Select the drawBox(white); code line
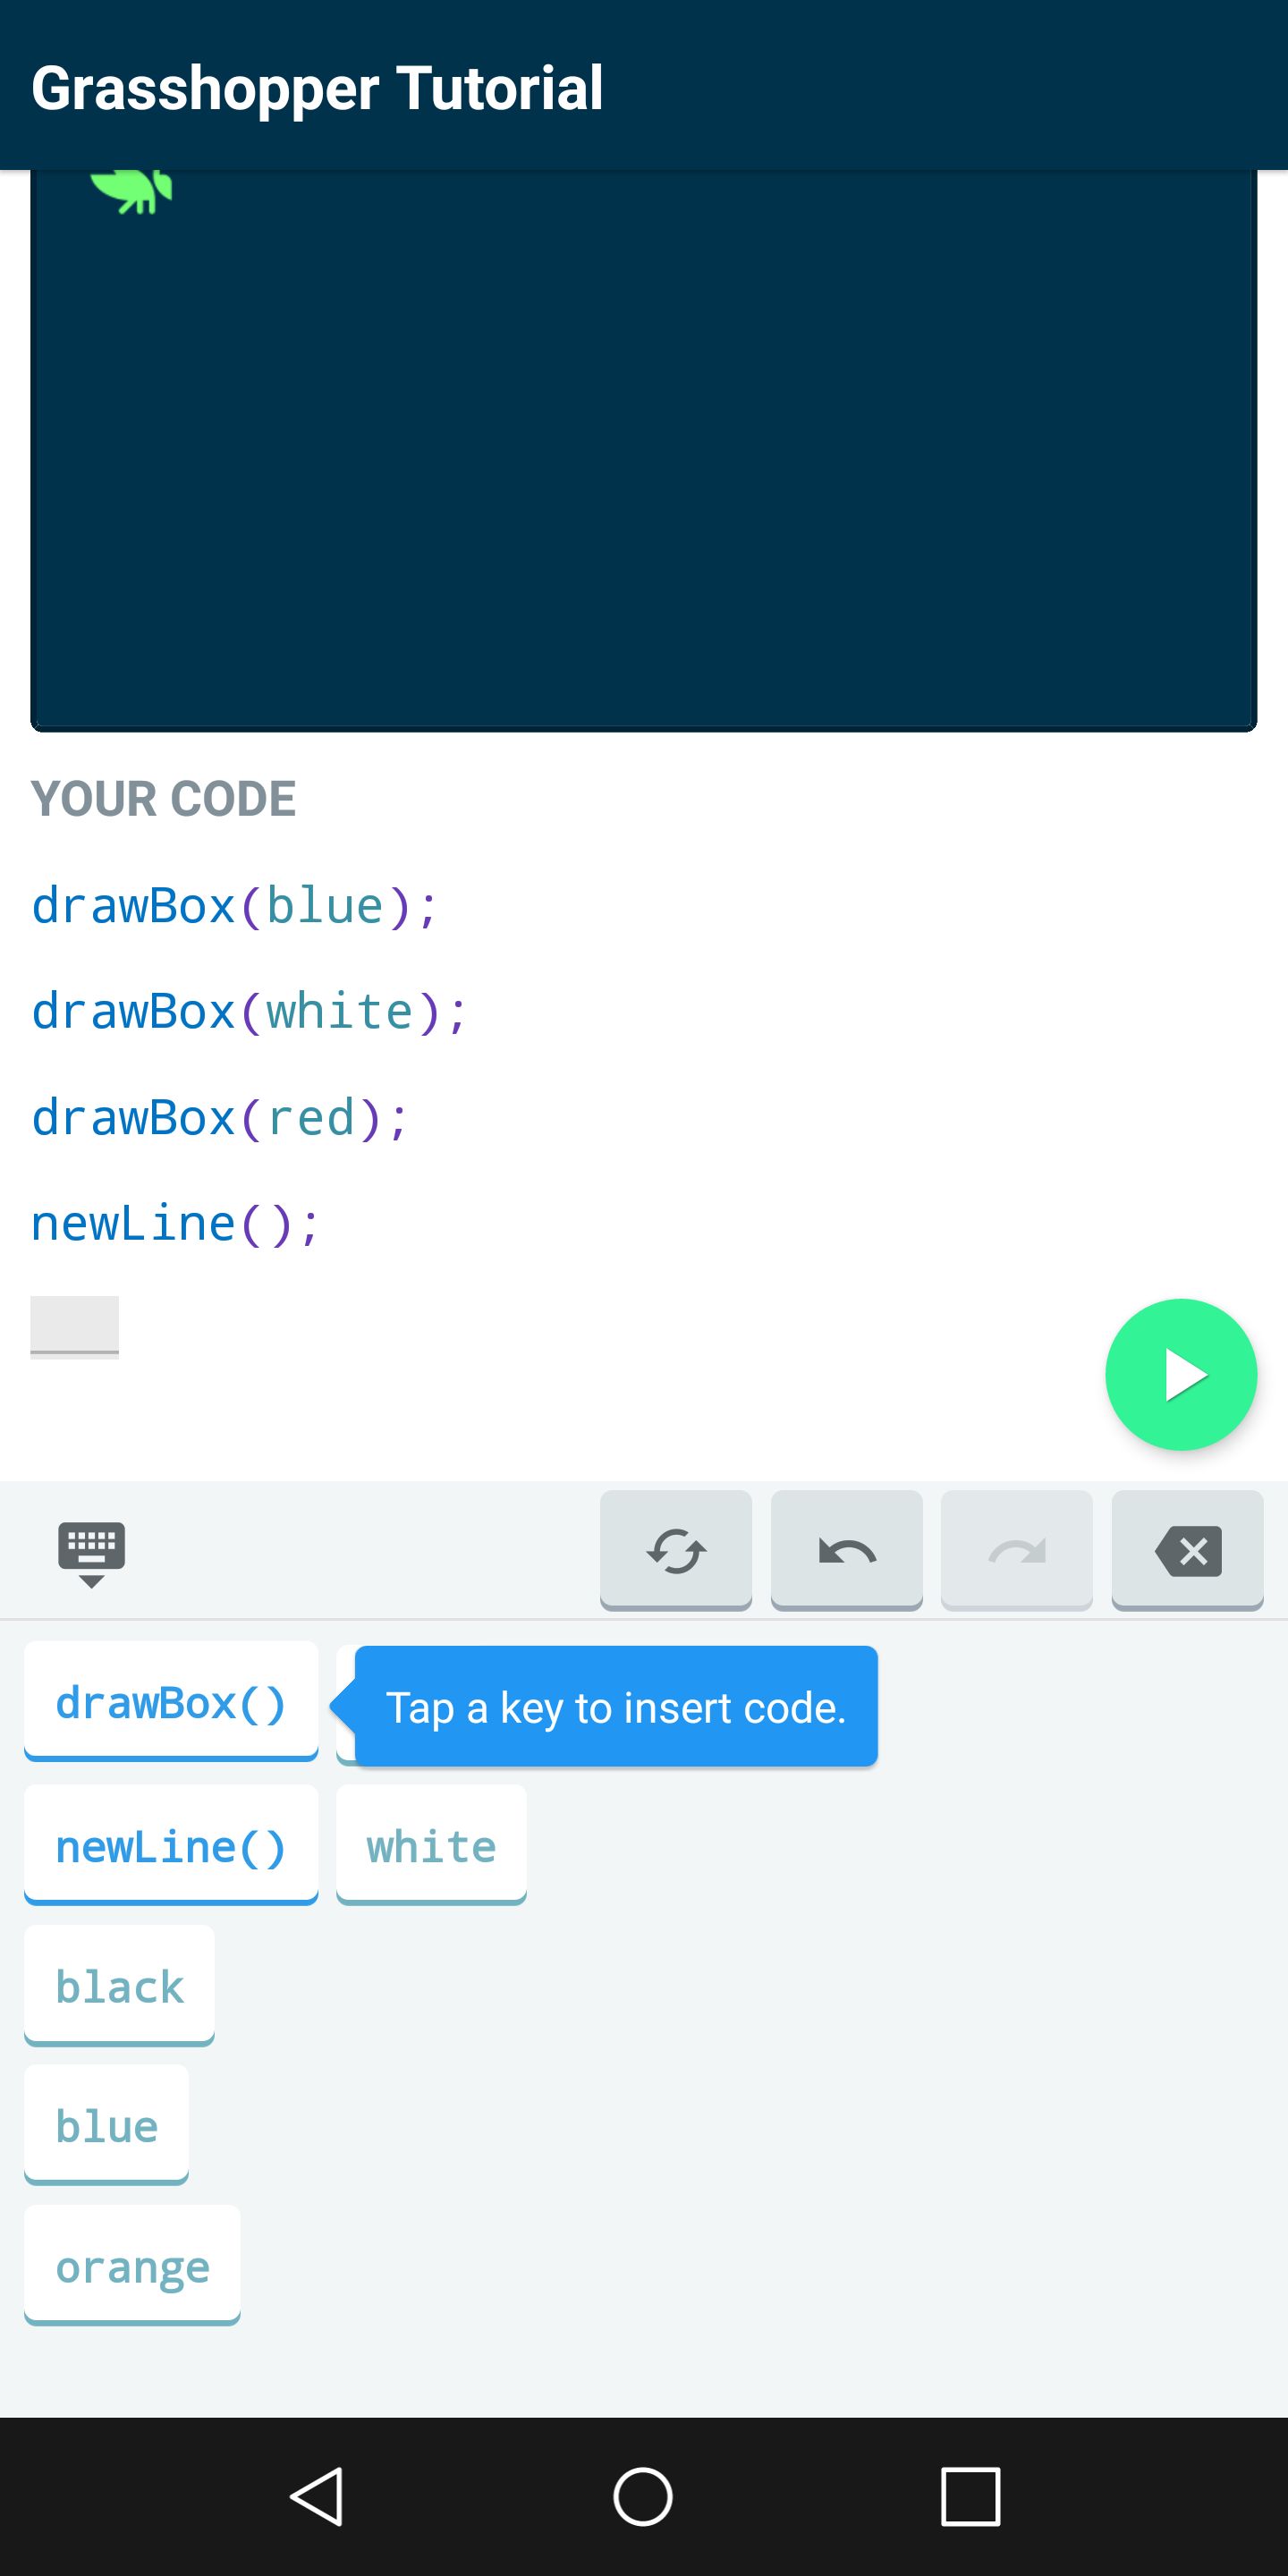The height and width of the screenshot is (2576, 1288). (249, 1012)
